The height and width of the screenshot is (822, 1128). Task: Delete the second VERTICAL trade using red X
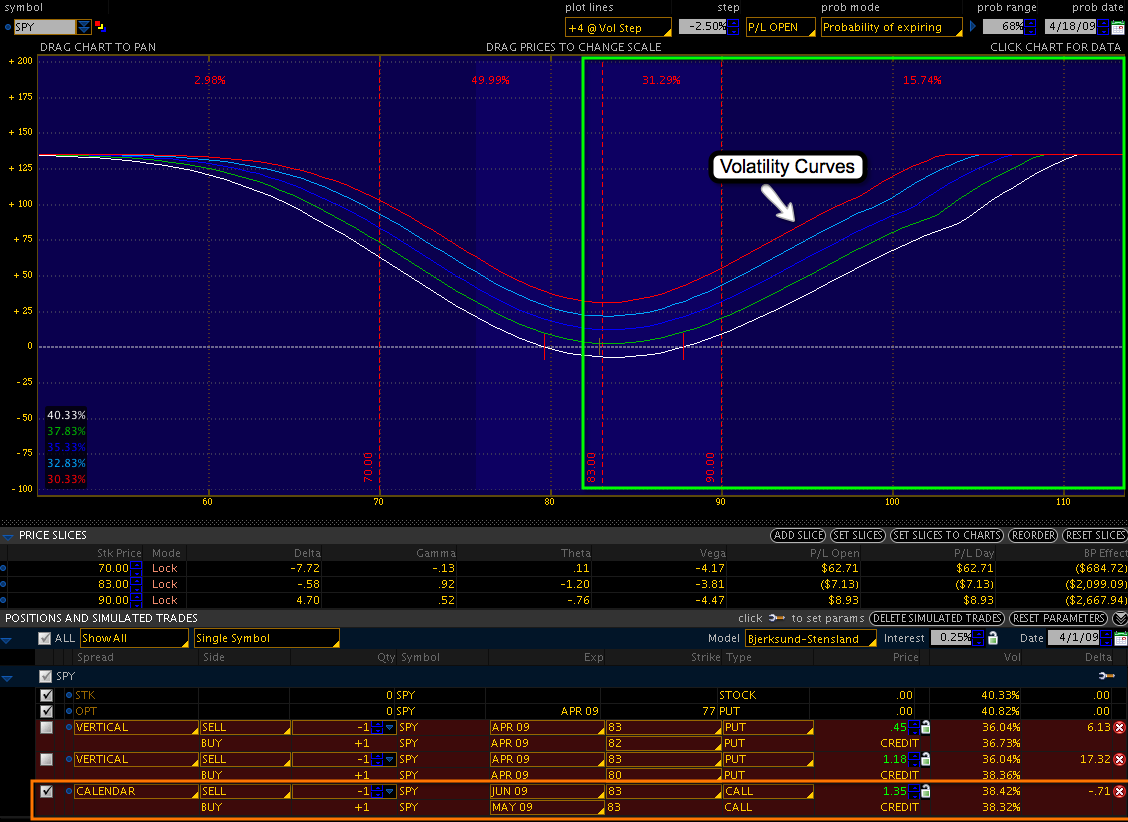click(1119, 760)
